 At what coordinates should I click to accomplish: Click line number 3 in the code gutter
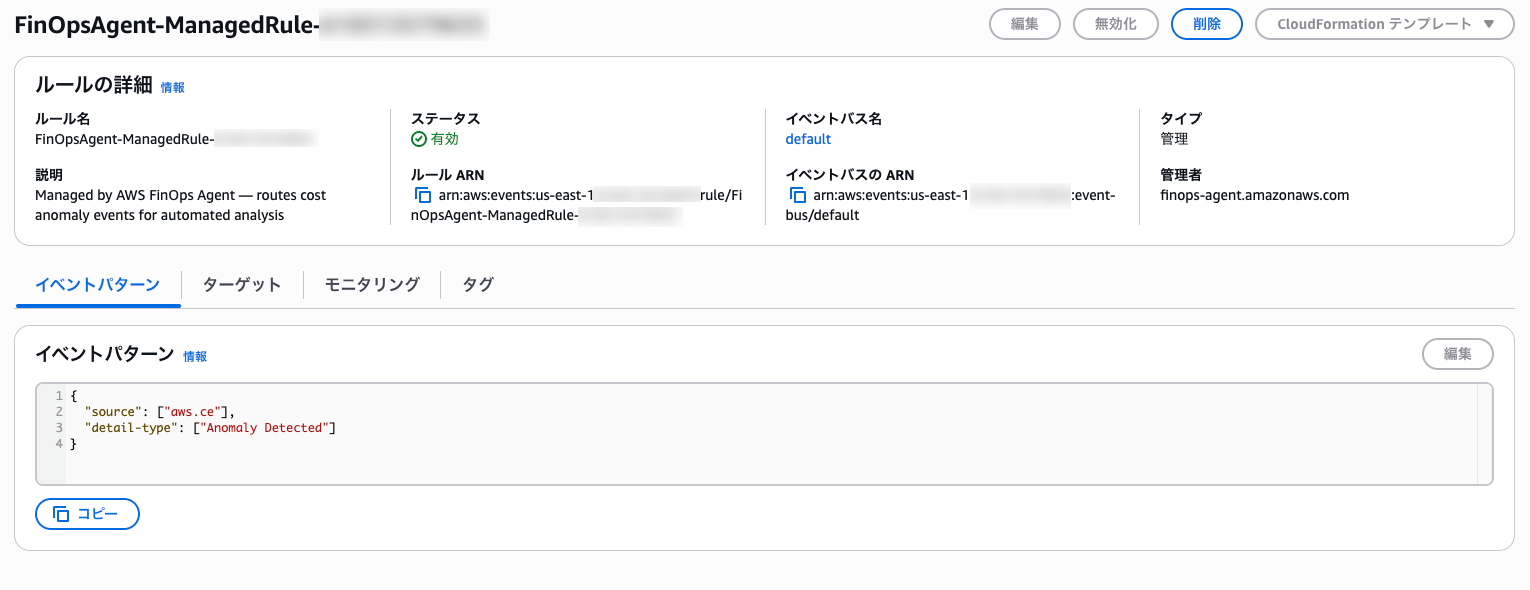[x=59, y=428]
